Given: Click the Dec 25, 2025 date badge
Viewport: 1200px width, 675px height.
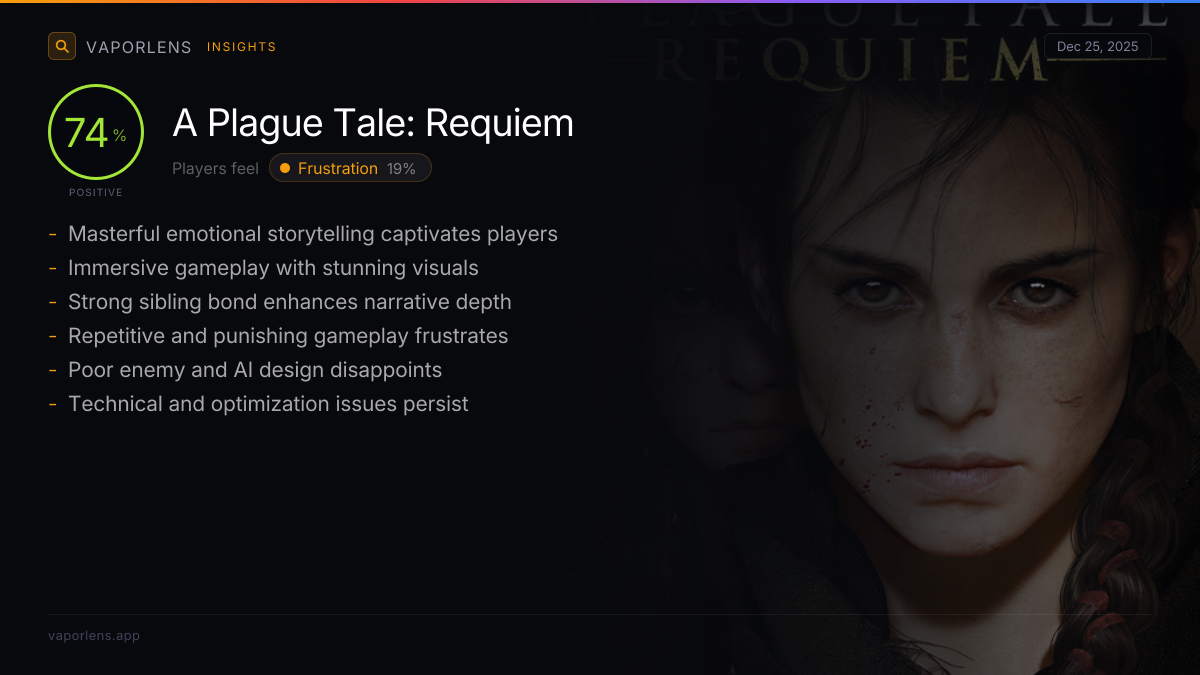Looking at the screenshot, I should click(1097, 47).
